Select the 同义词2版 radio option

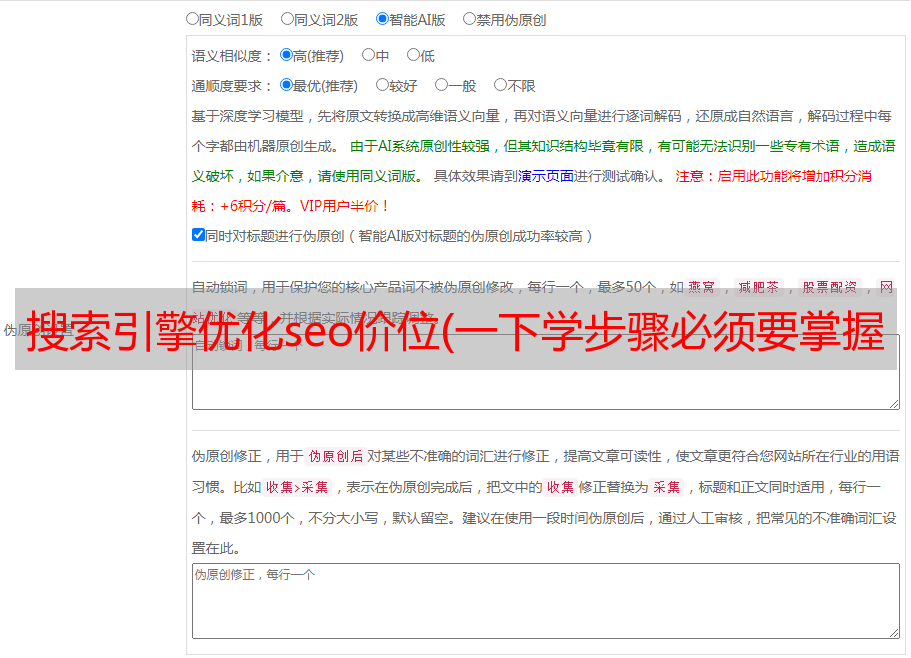pos(287,19)
